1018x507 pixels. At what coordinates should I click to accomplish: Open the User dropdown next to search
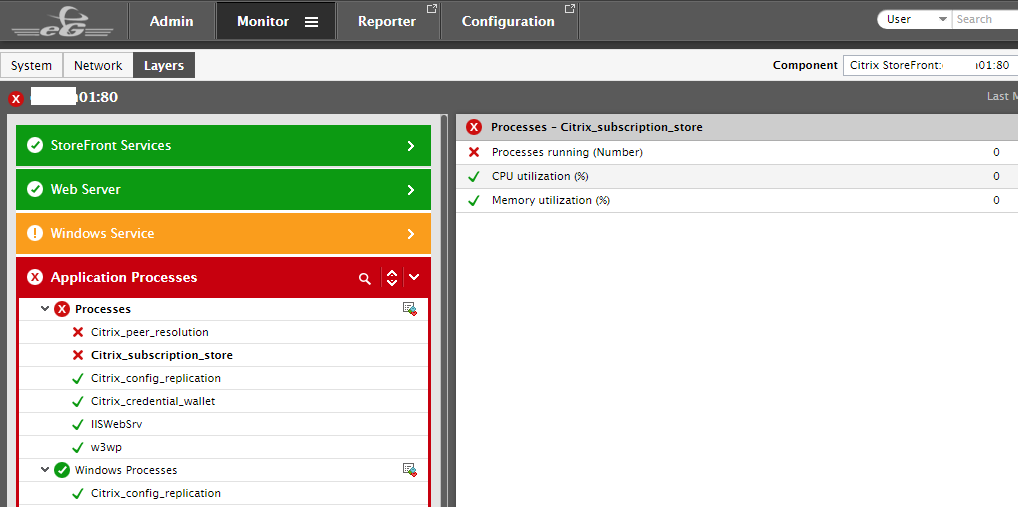click(916, 19)
